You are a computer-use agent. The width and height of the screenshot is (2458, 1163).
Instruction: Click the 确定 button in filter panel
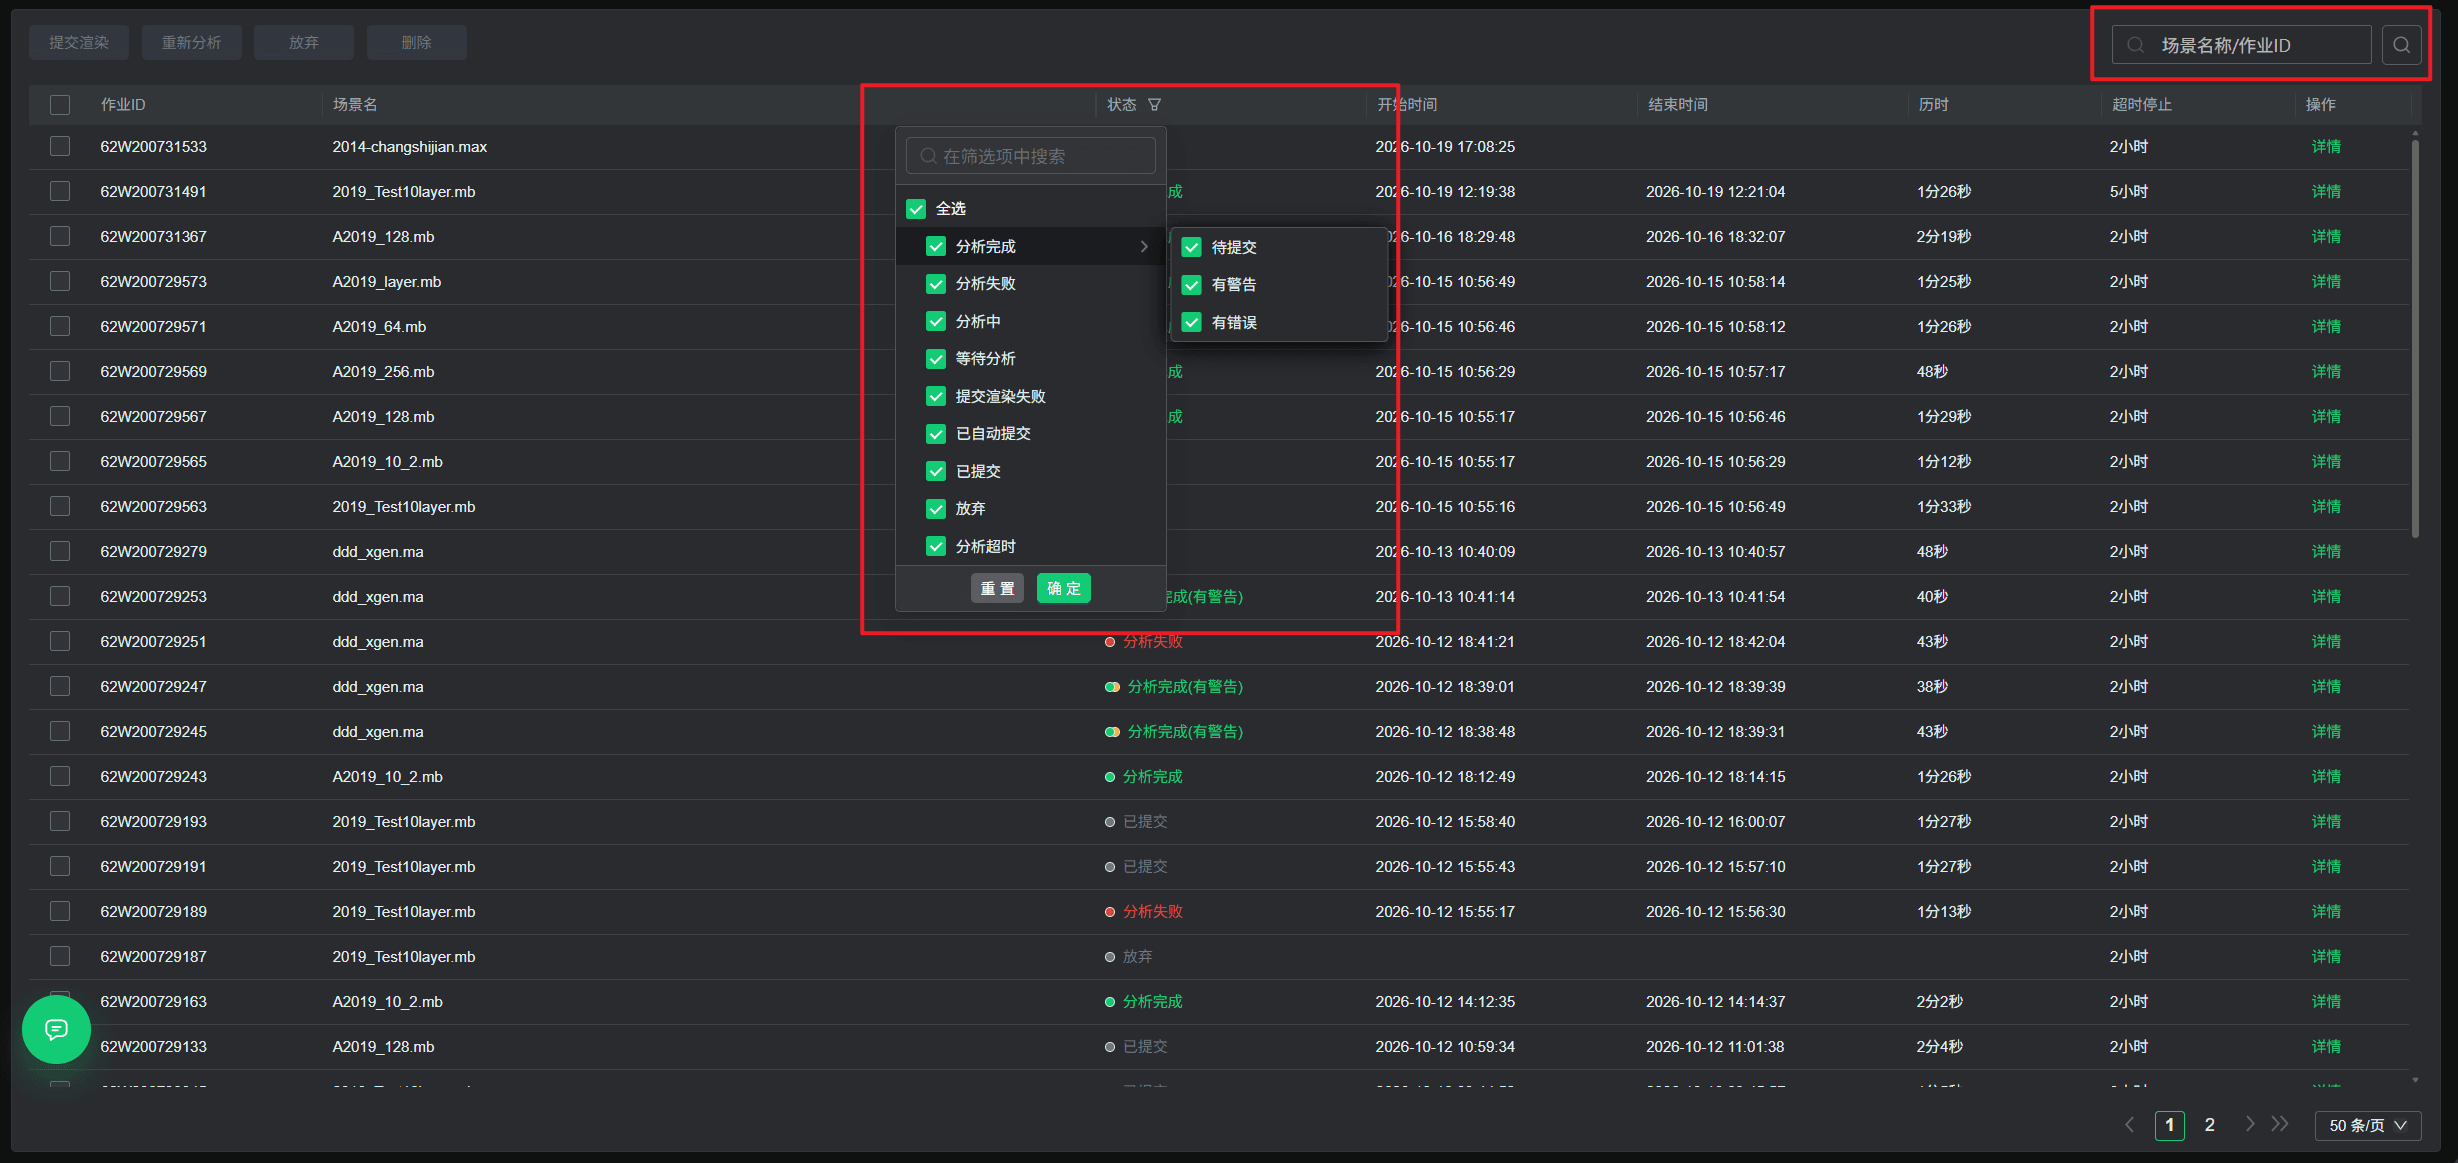(x=1064, y=588)
